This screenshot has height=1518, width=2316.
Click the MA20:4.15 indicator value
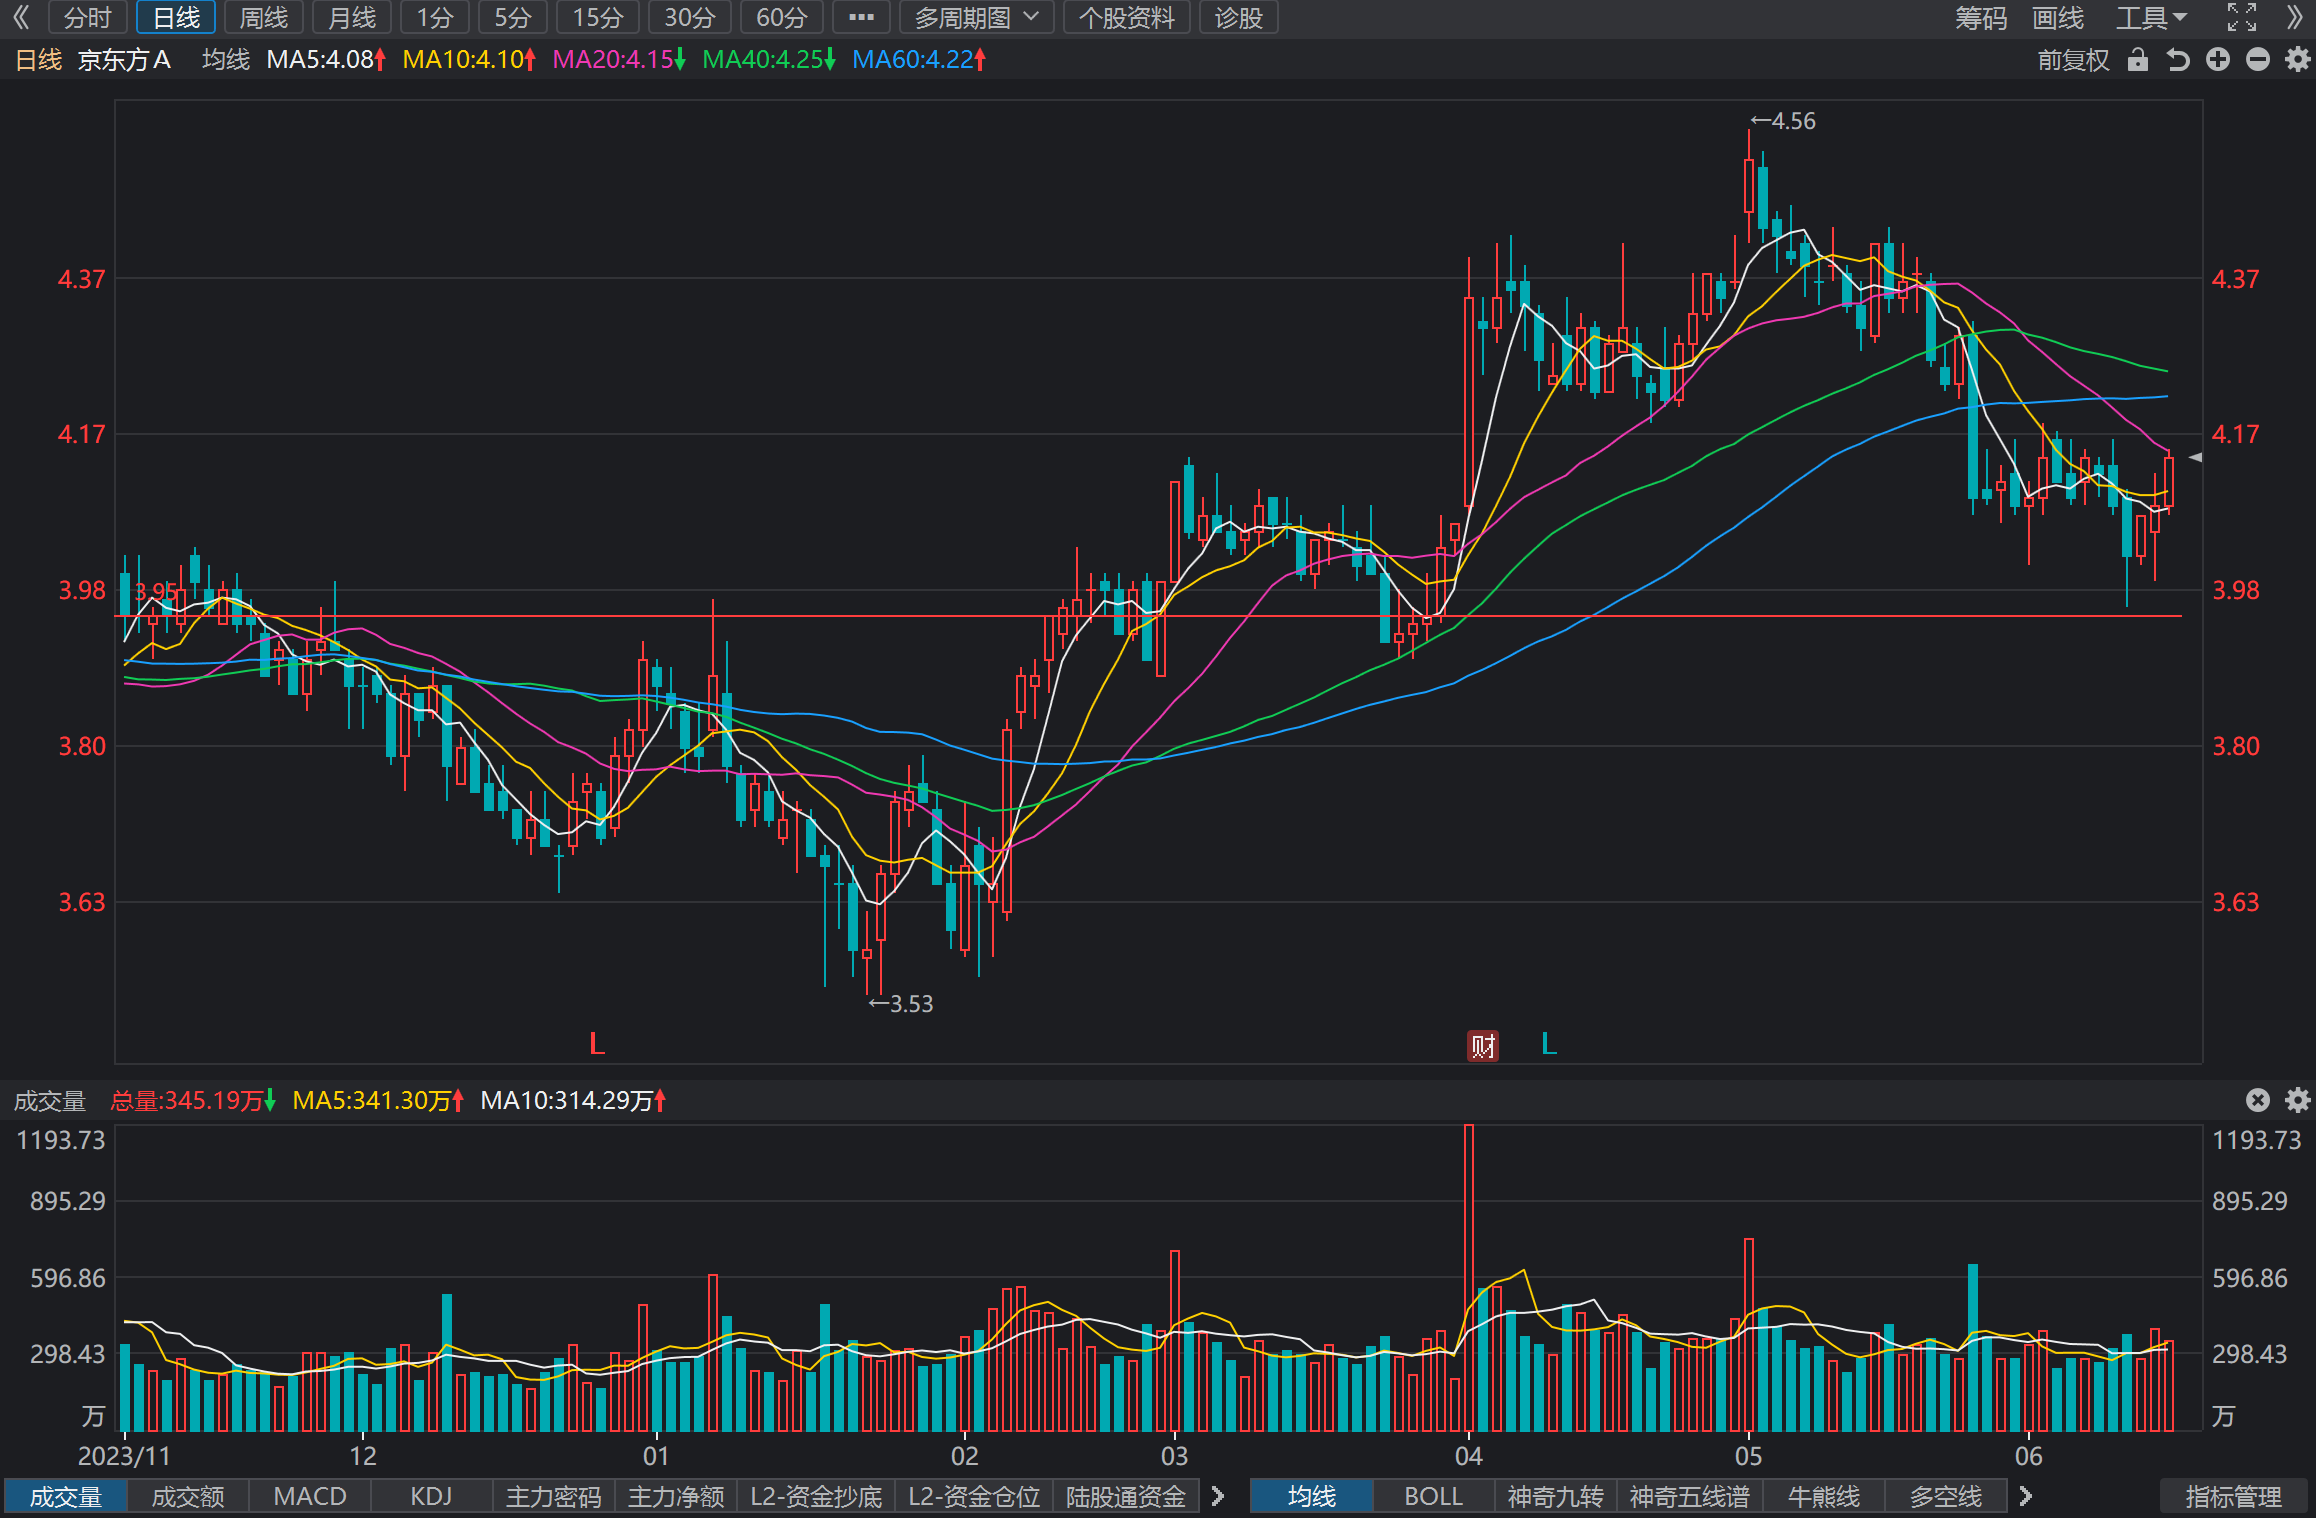pos(619,60)
